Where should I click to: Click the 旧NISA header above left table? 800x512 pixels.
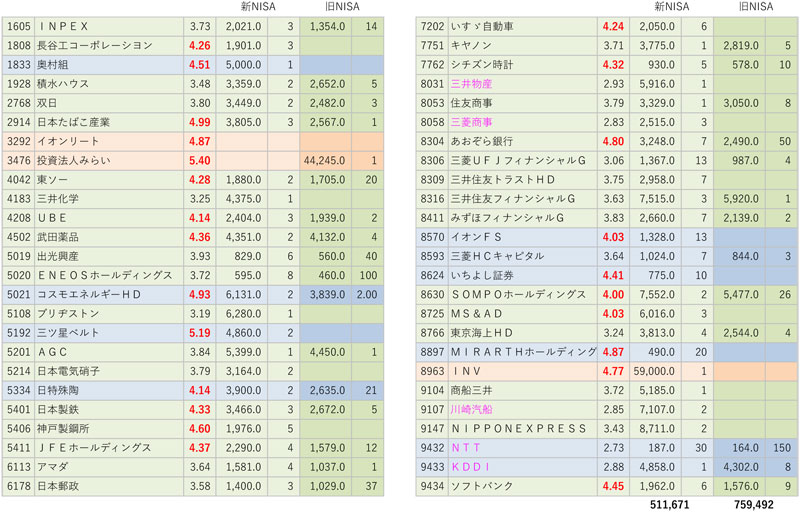[342, 7]
